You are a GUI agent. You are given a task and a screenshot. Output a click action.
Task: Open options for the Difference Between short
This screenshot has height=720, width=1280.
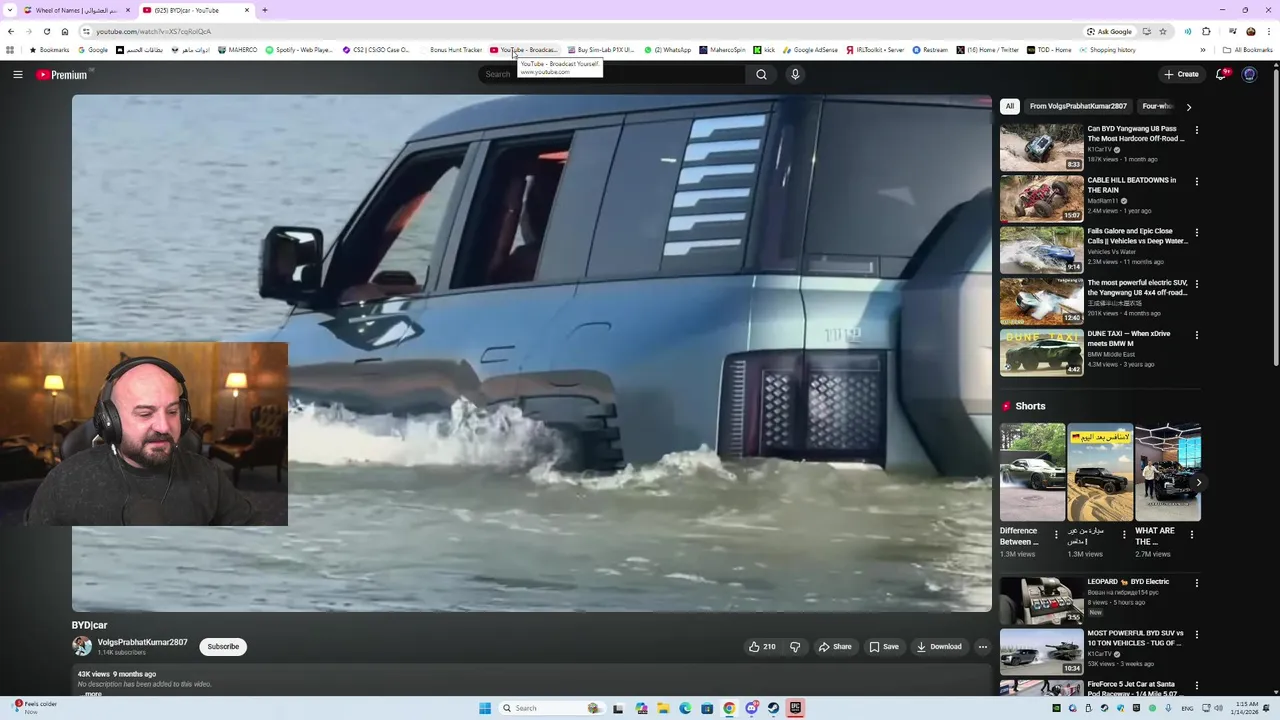pyautogui.click(x=1056, y=535)
